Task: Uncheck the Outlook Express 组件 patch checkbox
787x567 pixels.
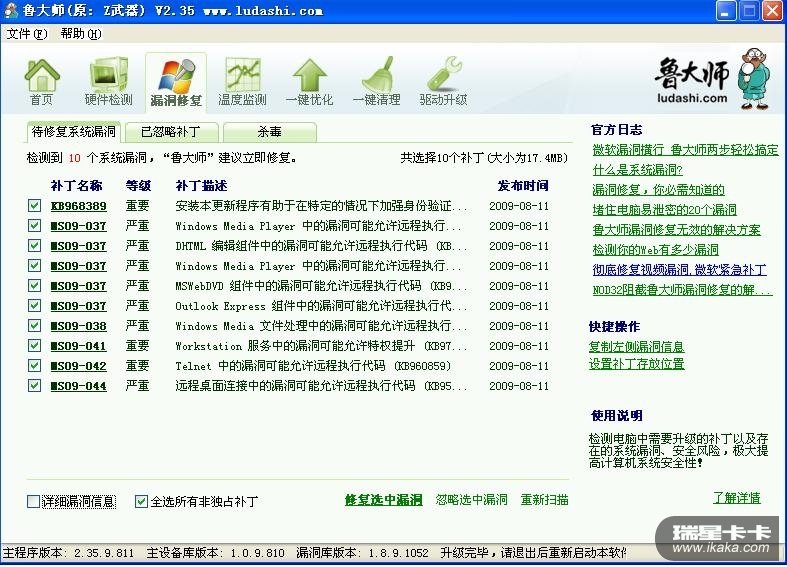Action: click(x=34, y=306)
